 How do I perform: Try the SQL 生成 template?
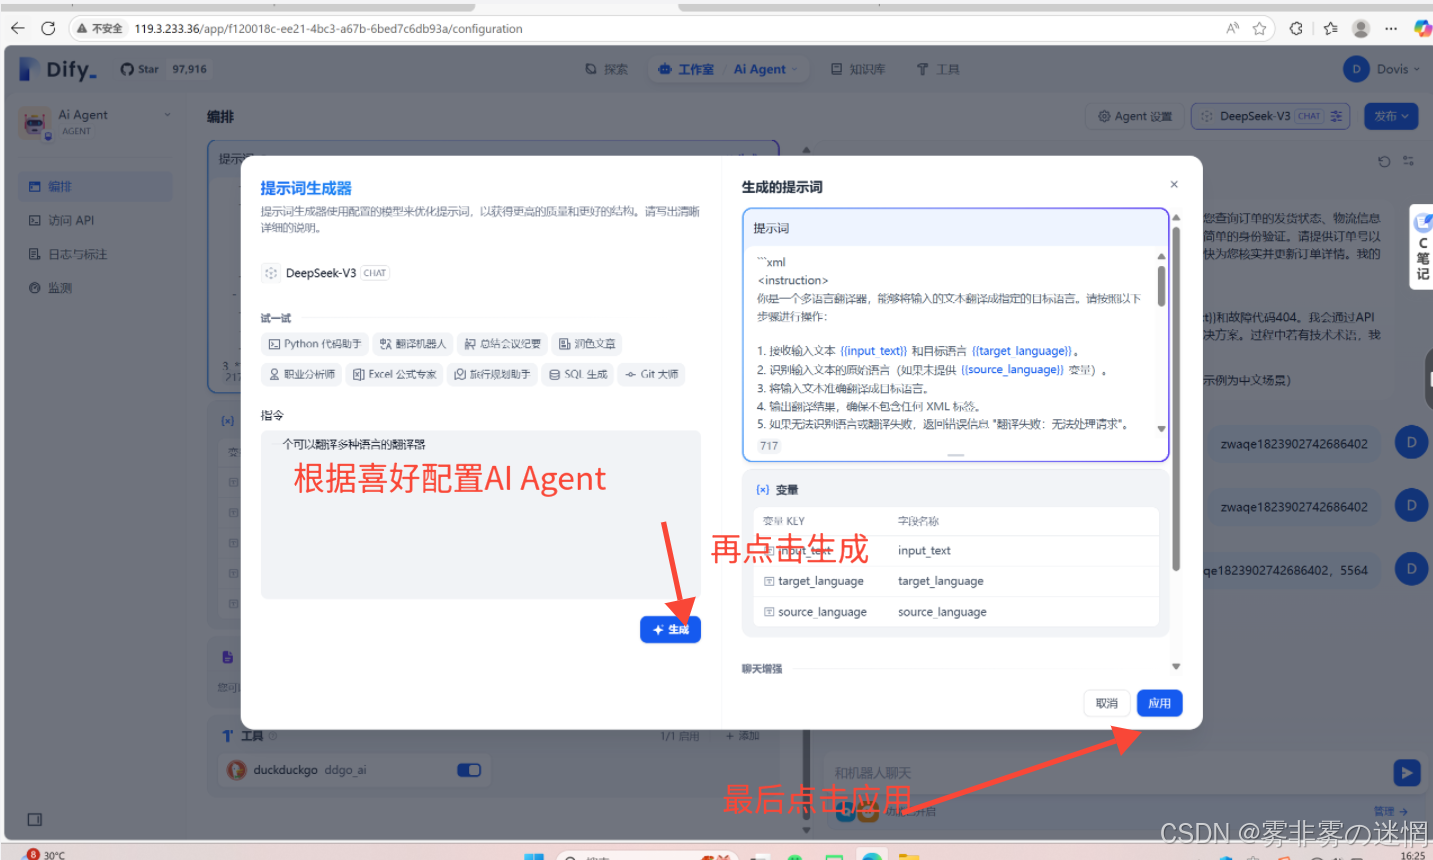(x=579, y=375)
